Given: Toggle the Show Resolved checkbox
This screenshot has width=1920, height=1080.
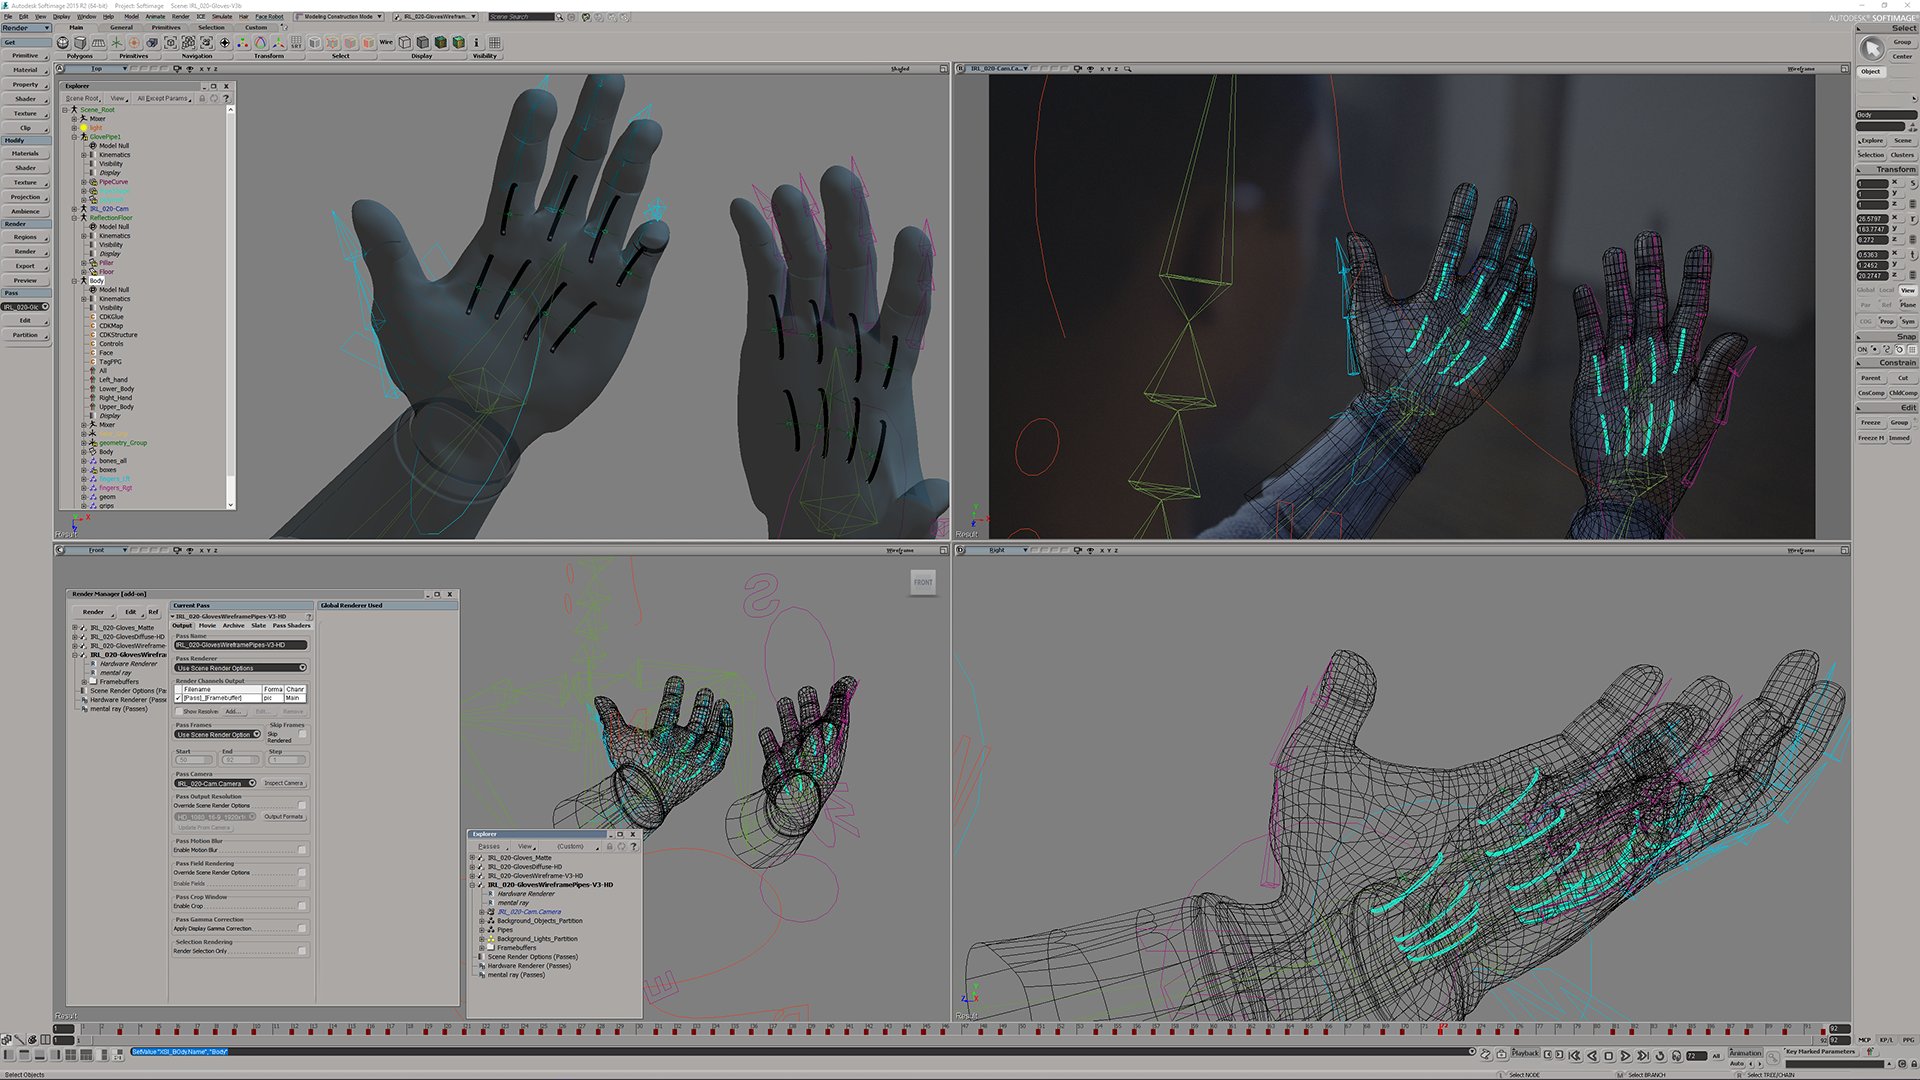Looking at the screenshot, I should coord(178,711).
